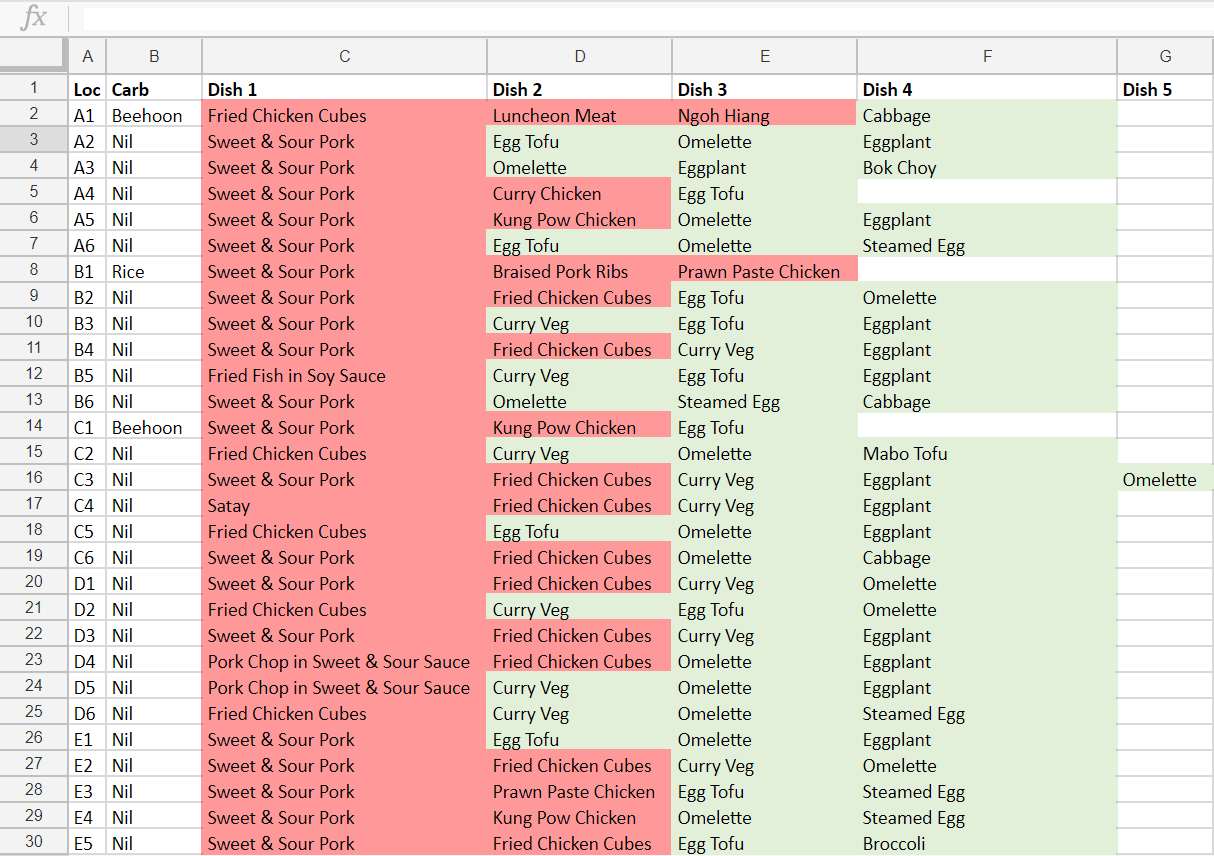Select the Broccoli cell
The image size is (1214, 856).
tap(986, 844)
